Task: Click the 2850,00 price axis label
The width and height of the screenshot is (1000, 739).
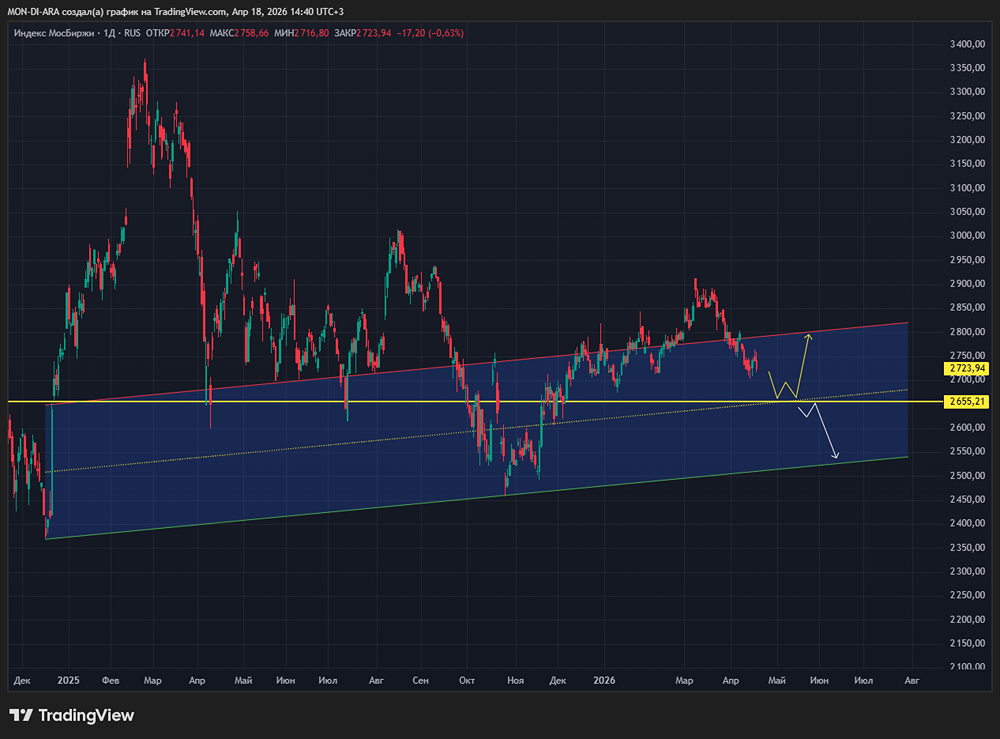Action: (967, 307)
